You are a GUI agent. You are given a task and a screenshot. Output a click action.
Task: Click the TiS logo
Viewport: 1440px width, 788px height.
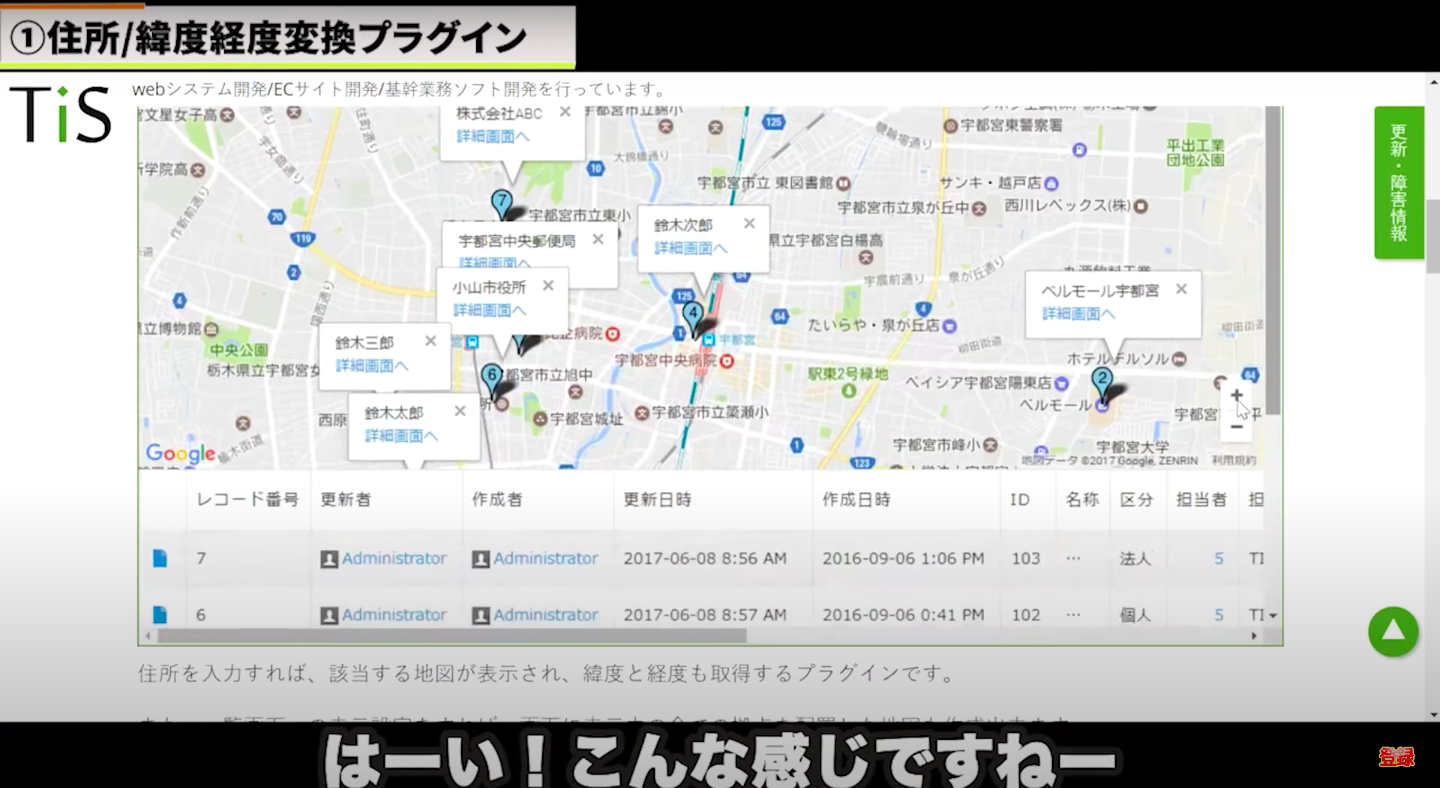click(60, 114)
